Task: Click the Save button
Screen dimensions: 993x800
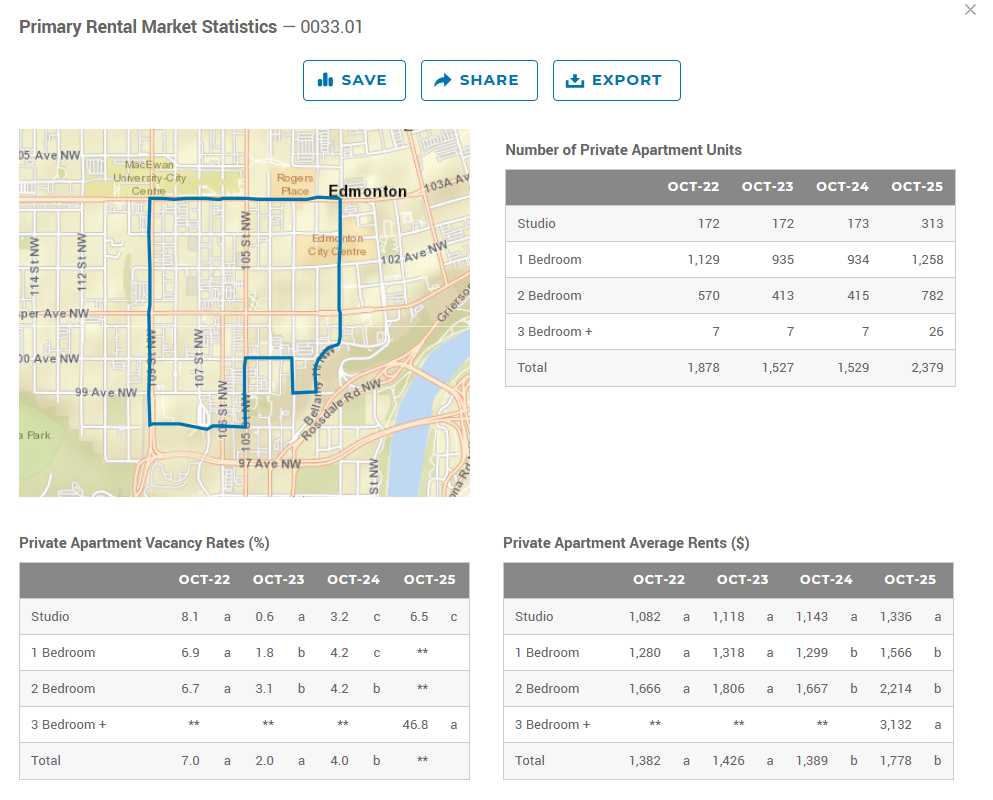Action: [x=354, y=81]
